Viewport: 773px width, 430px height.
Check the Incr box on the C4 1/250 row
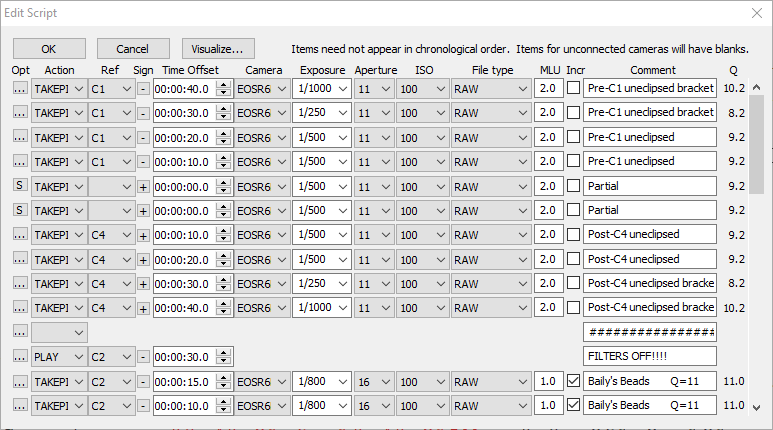tap(573, 283)
